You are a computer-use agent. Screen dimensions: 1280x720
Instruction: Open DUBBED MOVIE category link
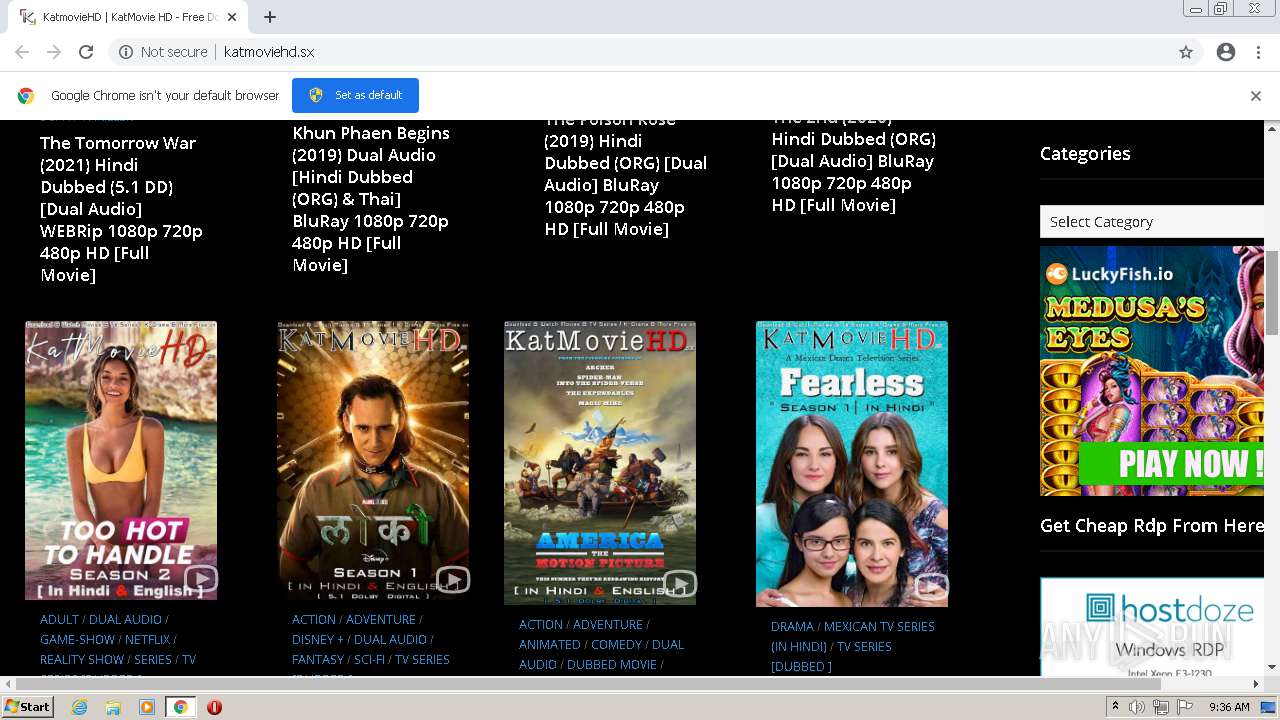point(612,665)
